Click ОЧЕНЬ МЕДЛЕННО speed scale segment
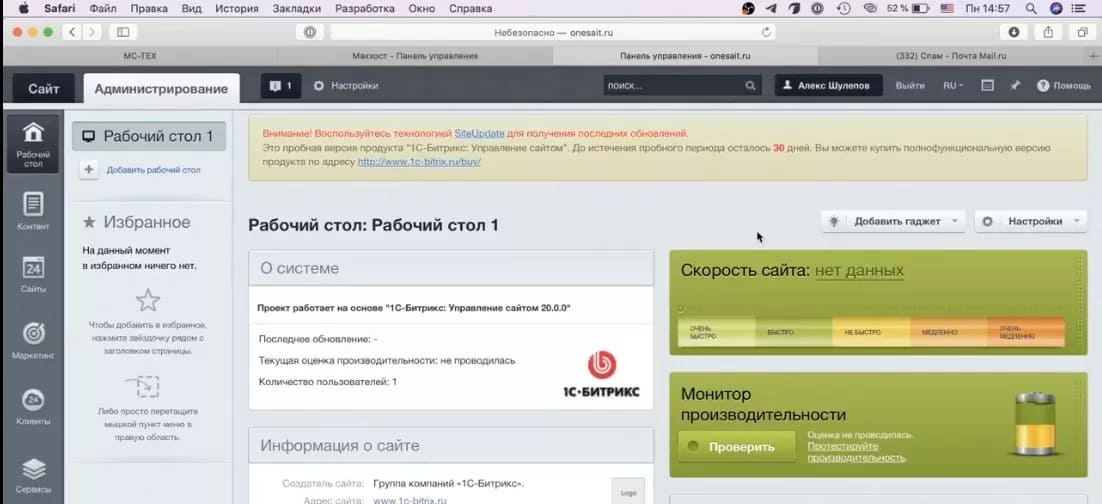The image size is (1102, 504). [x=1025, y=332]
